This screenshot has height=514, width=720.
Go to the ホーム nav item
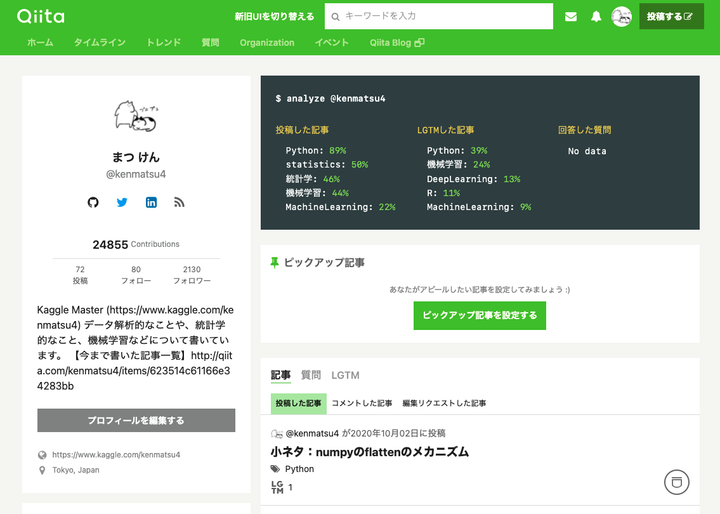(x=40, y=43)
